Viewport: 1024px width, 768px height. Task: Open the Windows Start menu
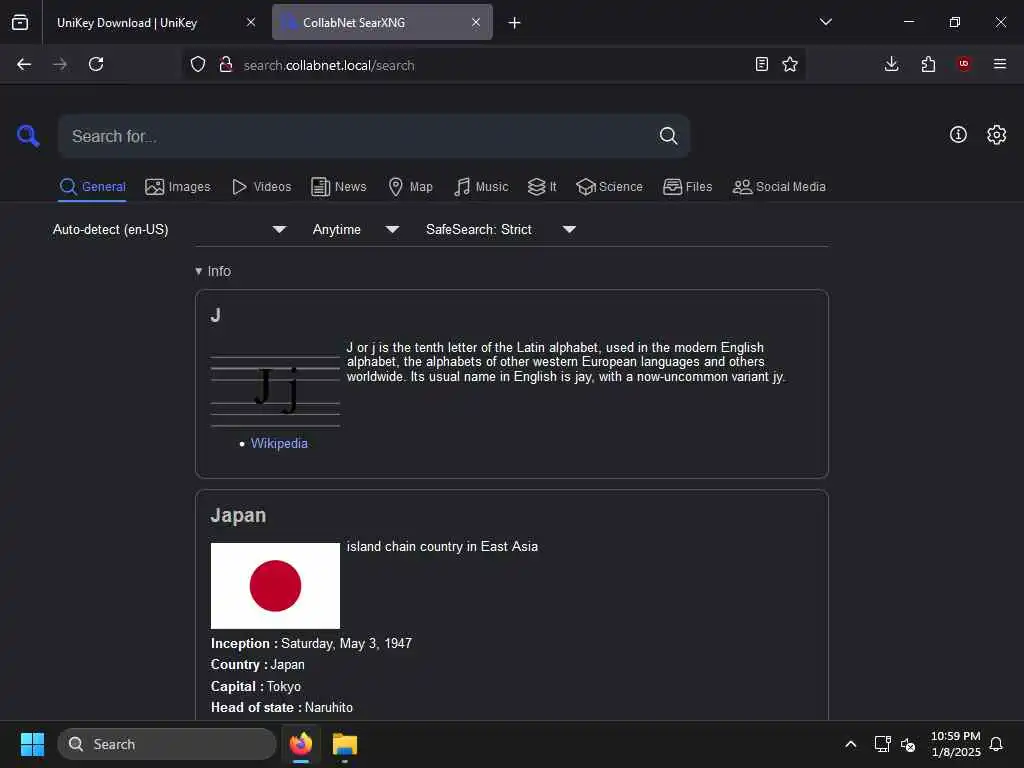pos(32,744)
